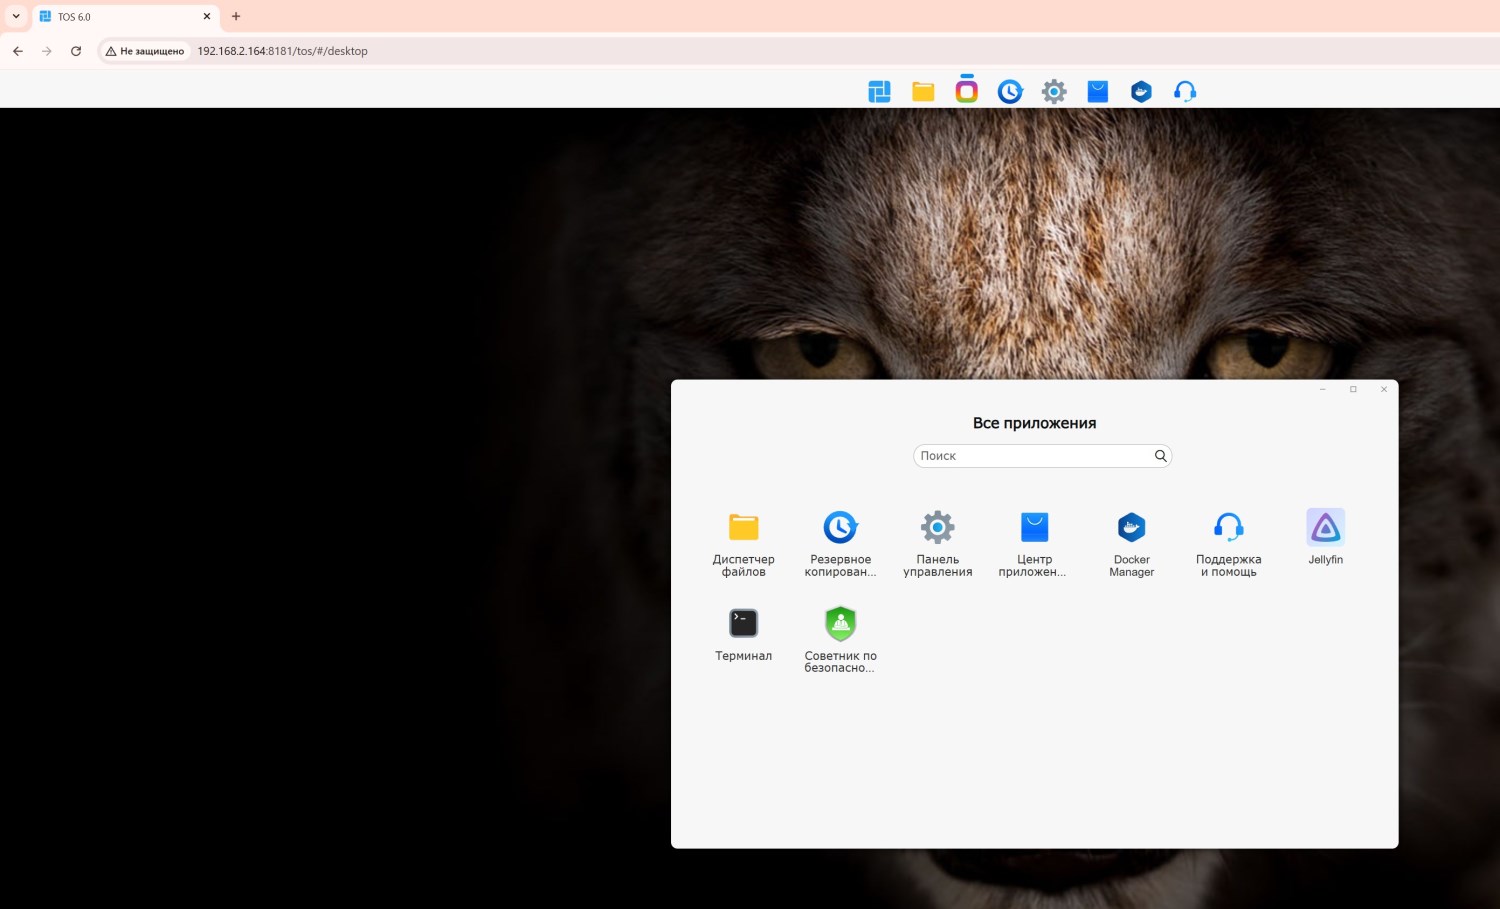Launch Резервное копирование from the app grid
The image size is (1500, 909).
tap(840, 528)
